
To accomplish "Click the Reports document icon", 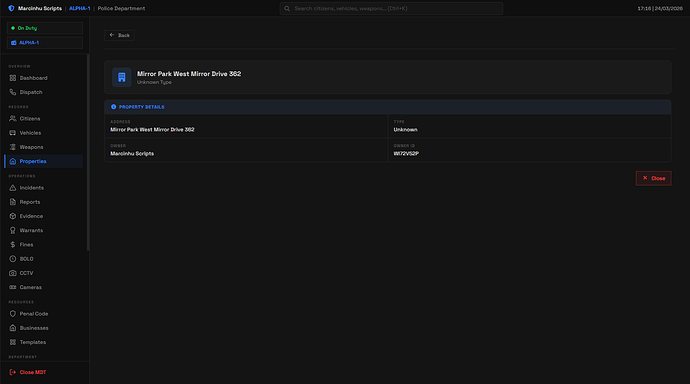I will 13,202.
